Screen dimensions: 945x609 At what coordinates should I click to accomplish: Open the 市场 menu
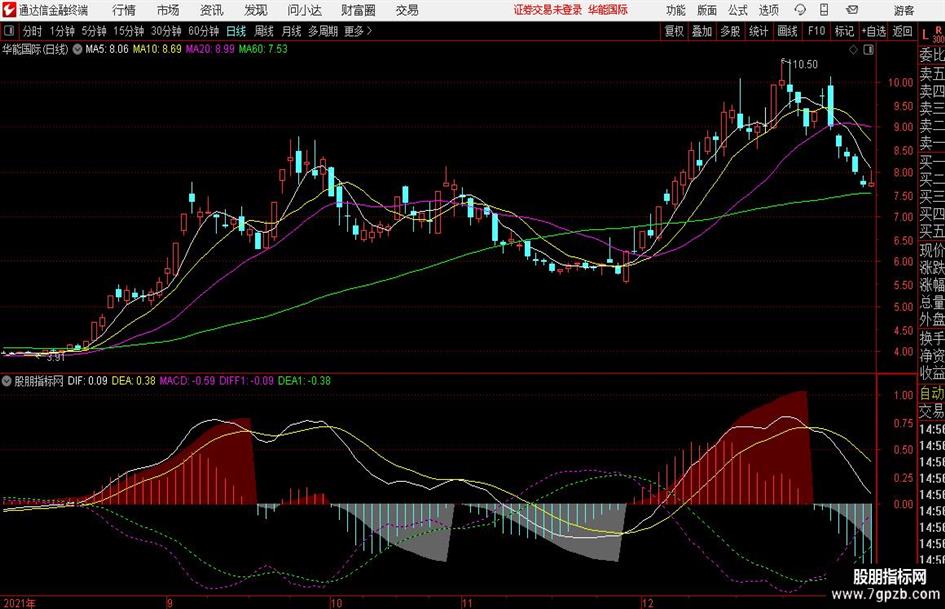pyautogui.click(x=168, y=10)
